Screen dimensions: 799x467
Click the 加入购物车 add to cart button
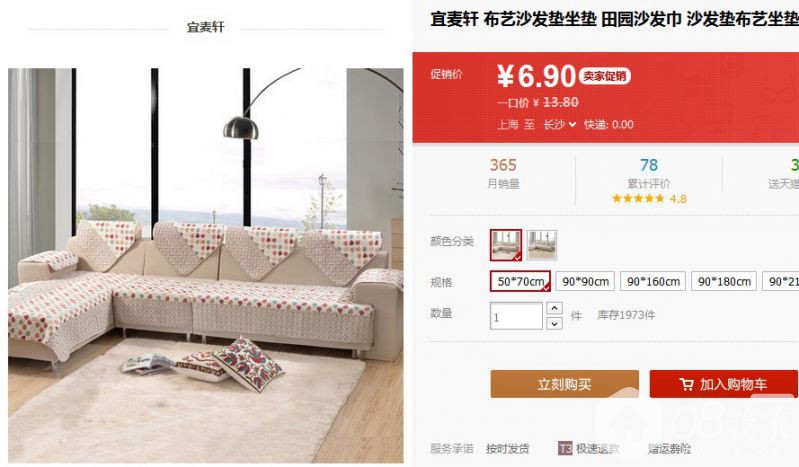(724, 384)
